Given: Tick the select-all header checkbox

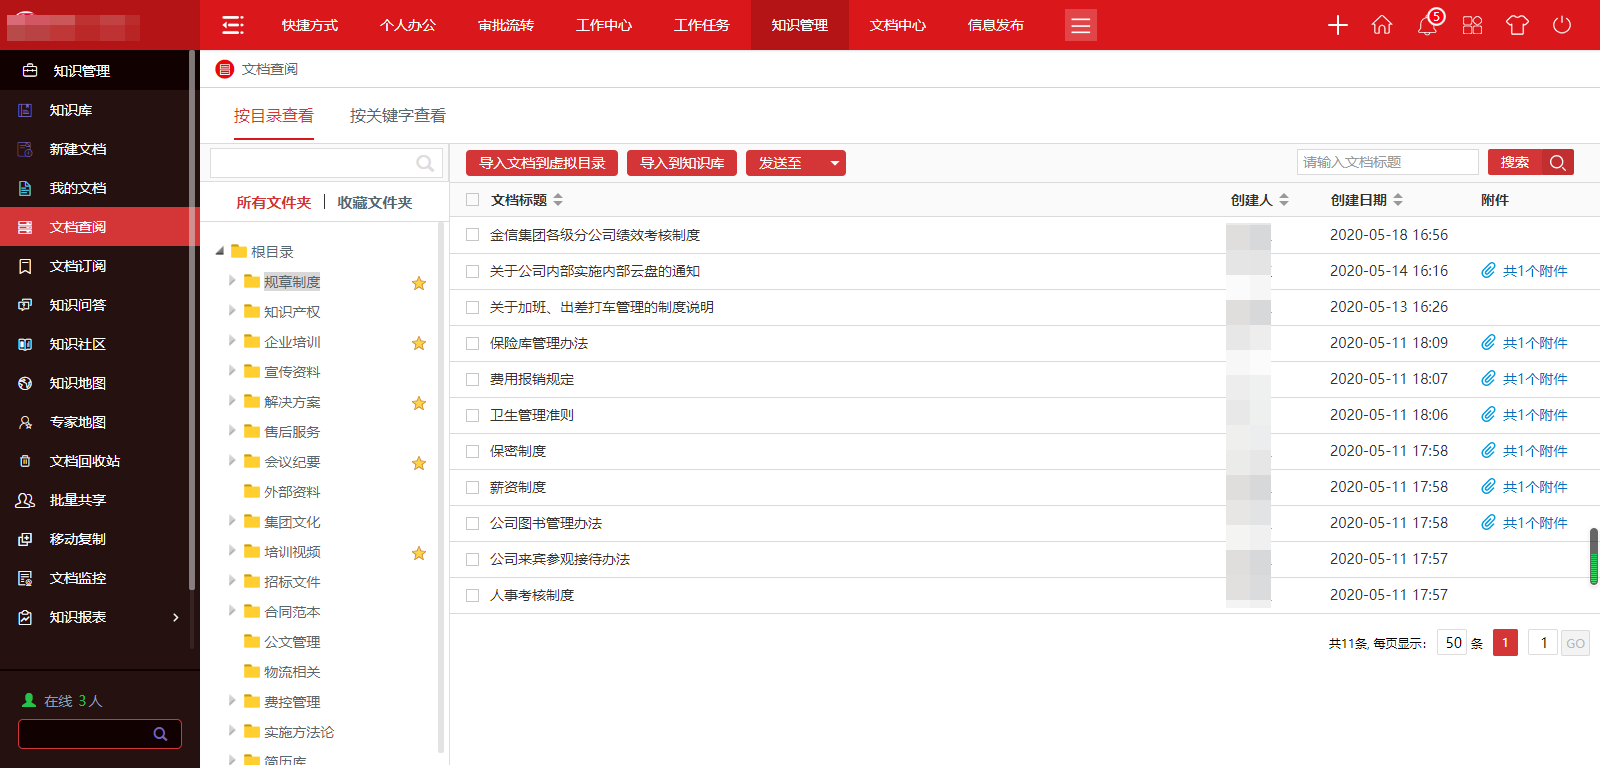Looking at the screenshot, I should pos(473,200).
